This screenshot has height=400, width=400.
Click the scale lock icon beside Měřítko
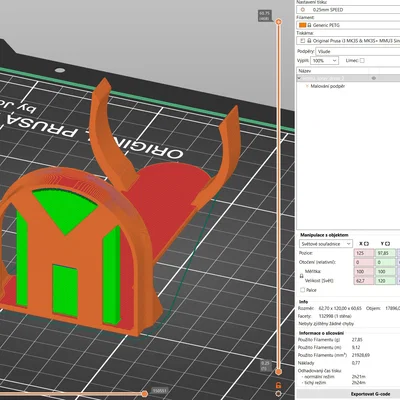pos(302,276)
